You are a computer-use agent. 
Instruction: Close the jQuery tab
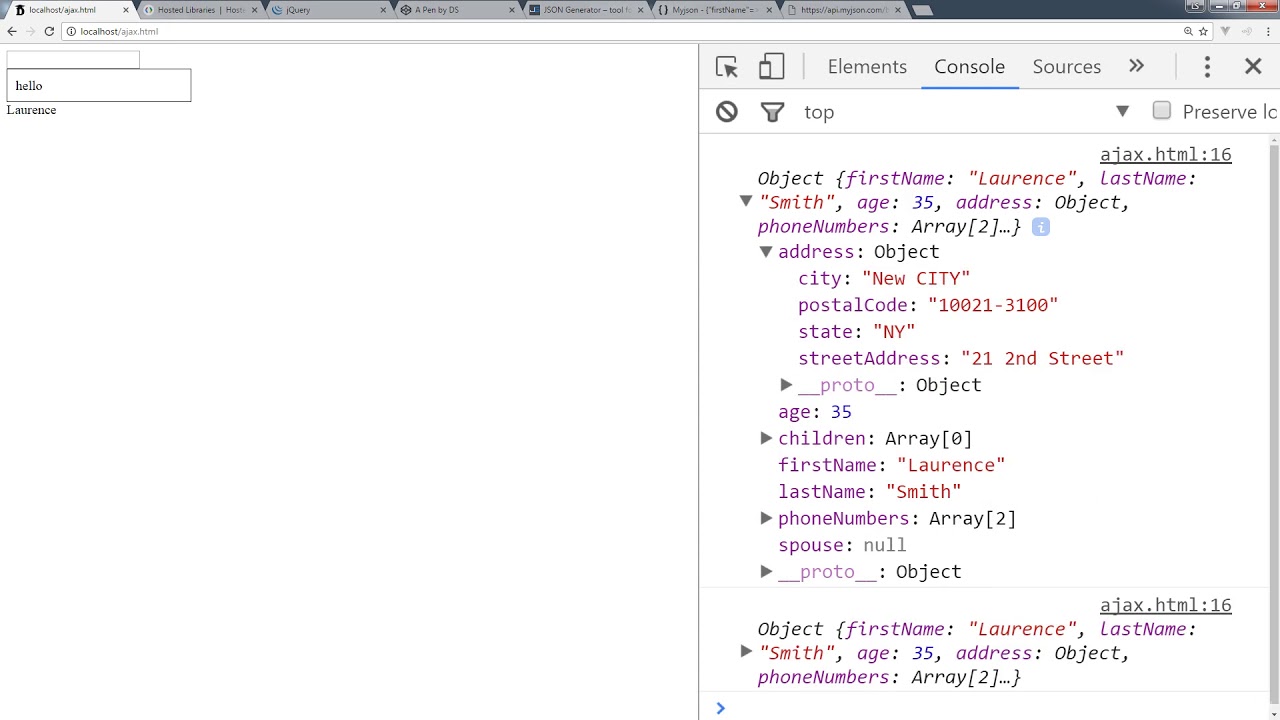click(384, 10)
